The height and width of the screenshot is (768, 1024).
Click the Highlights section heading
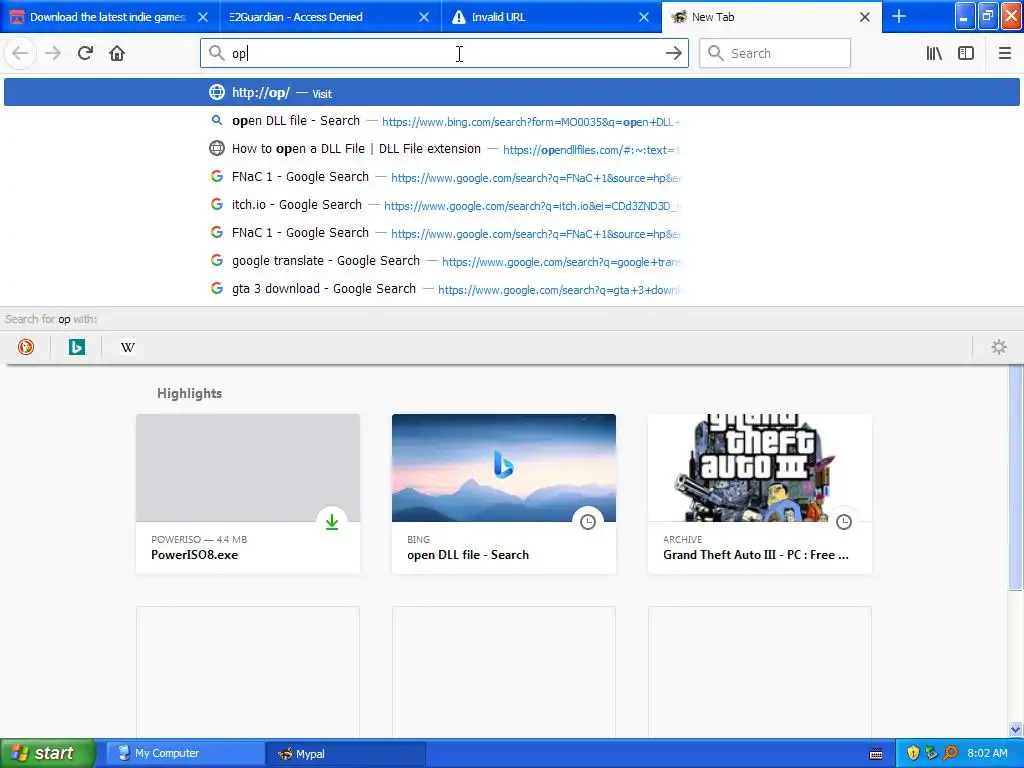189,393
